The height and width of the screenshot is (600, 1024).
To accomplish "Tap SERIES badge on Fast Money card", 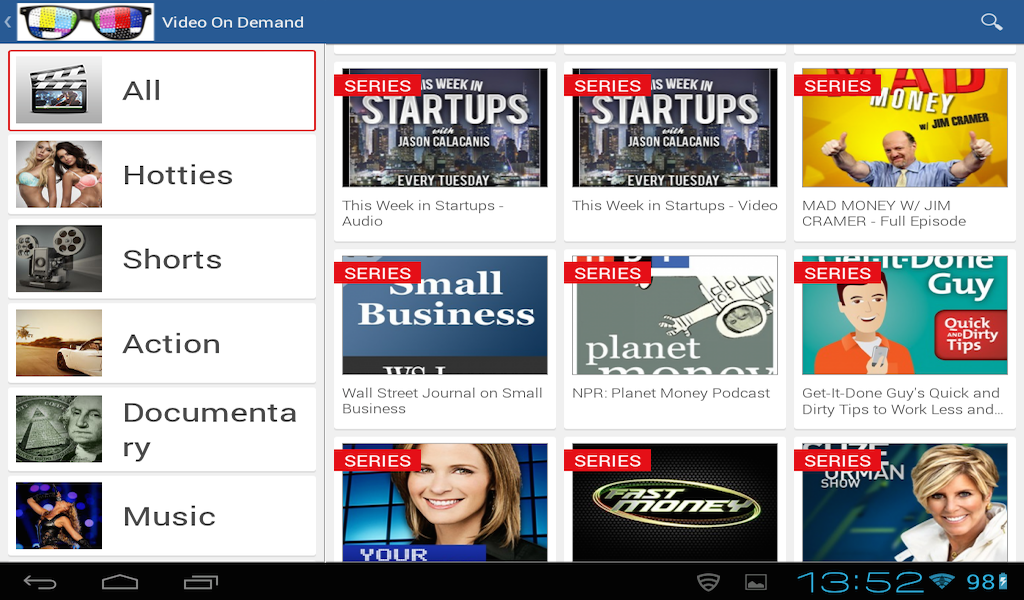I will point(607,460).
